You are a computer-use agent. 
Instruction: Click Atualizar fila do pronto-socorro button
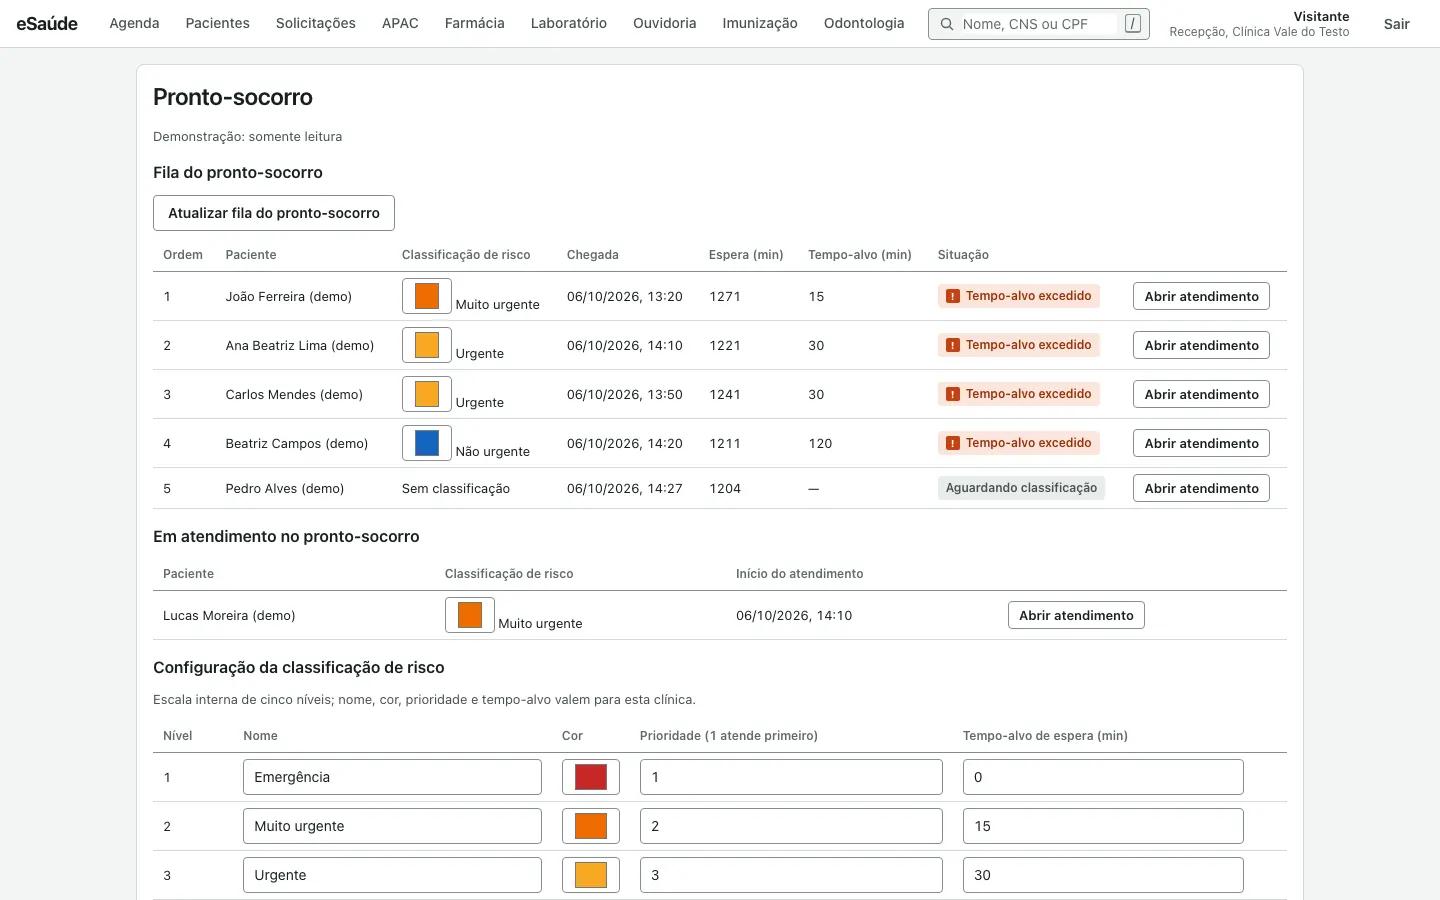tap(274, 213)
